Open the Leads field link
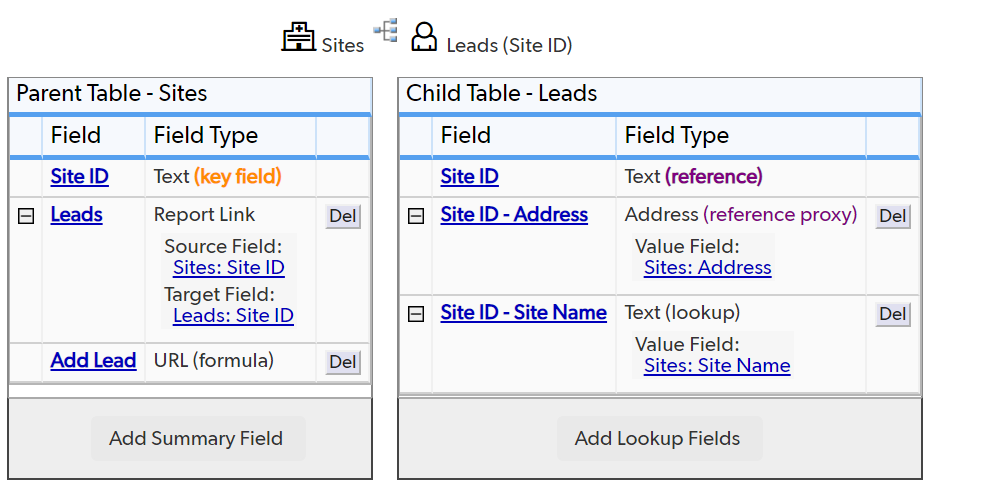The width and height of the screenshot is (982, 504). [76, 215]
